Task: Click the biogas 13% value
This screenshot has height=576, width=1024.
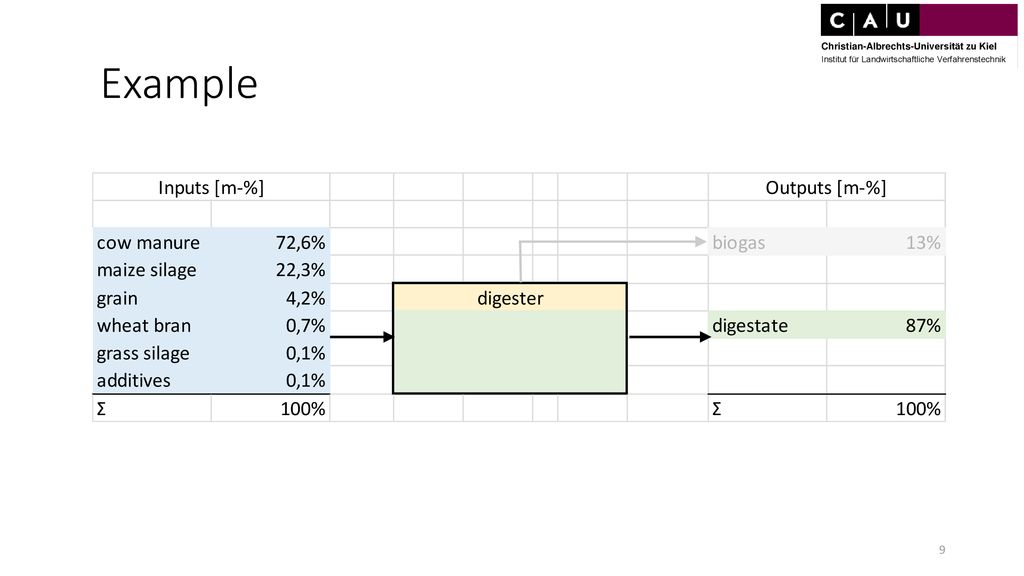Action: 923,243
